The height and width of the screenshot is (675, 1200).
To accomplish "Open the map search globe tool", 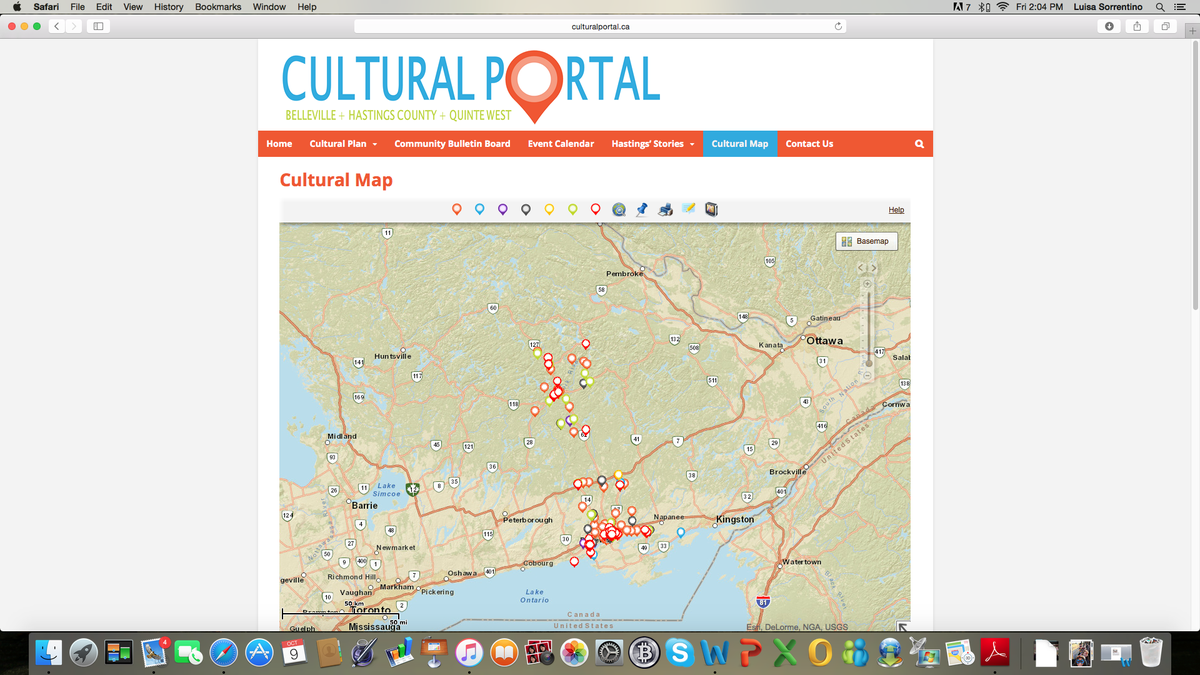I will coord(619,209).
